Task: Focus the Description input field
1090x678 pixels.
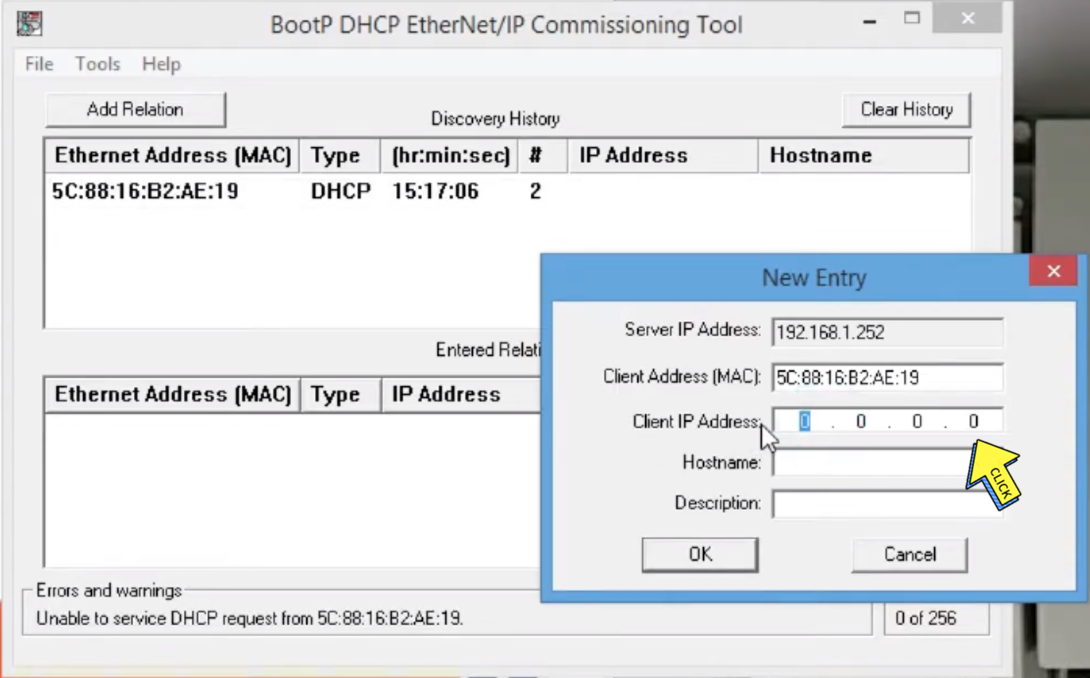Action: click(x=888, y=503)
